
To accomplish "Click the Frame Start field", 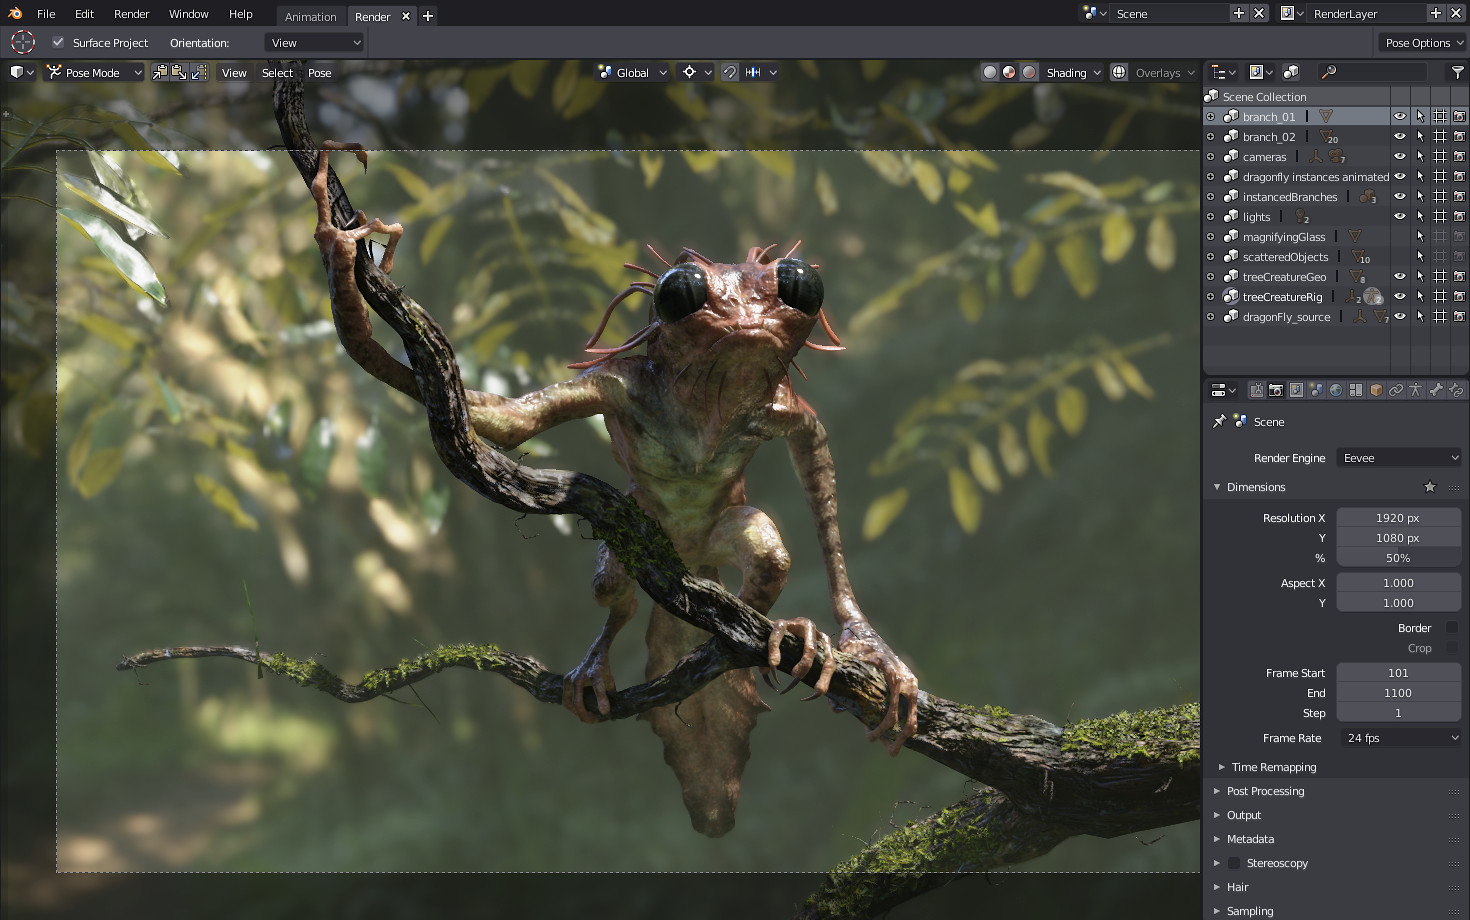I will pos(1398,673).
